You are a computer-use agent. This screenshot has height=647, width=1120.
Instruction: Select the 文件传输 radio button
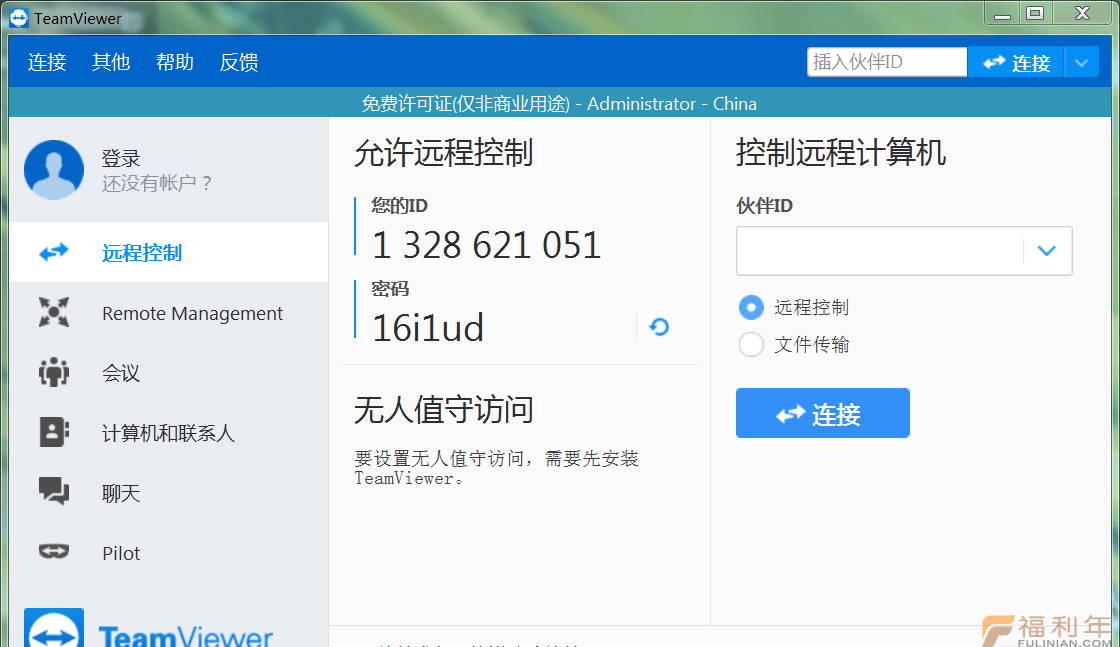(x=751, y=345)
